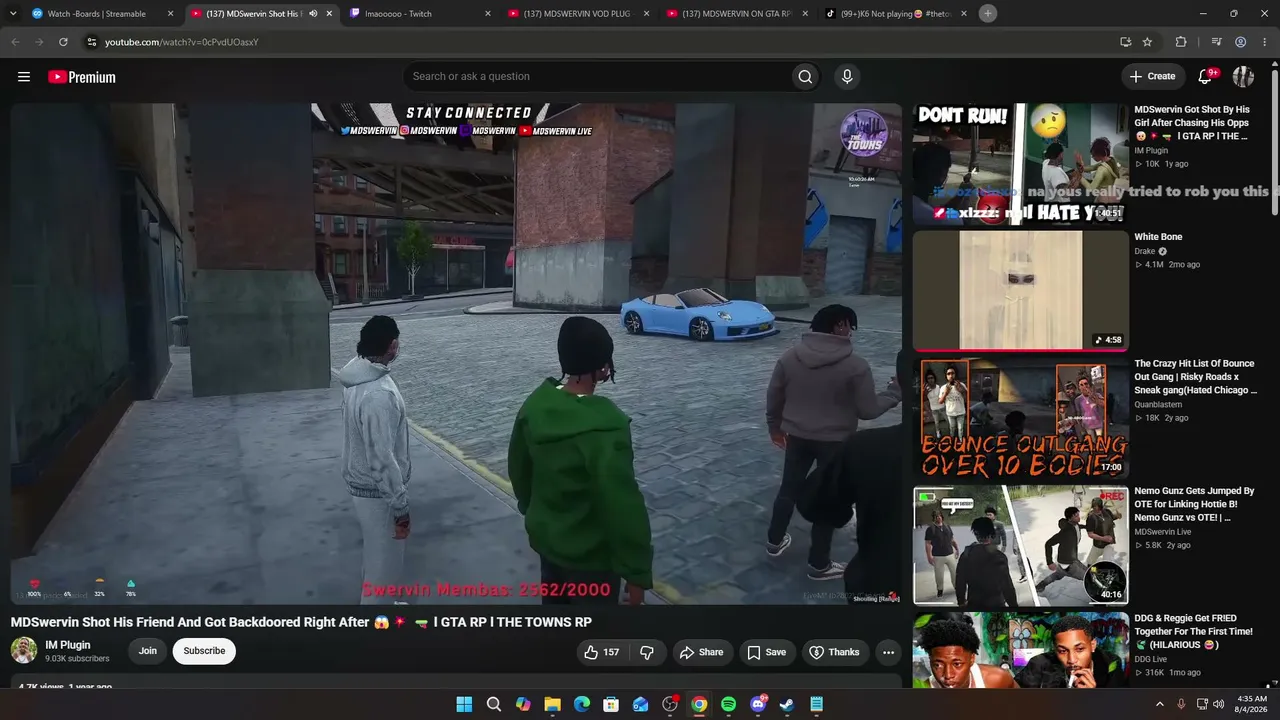
Task: Start voice search with the microphone
Action: 847,77
